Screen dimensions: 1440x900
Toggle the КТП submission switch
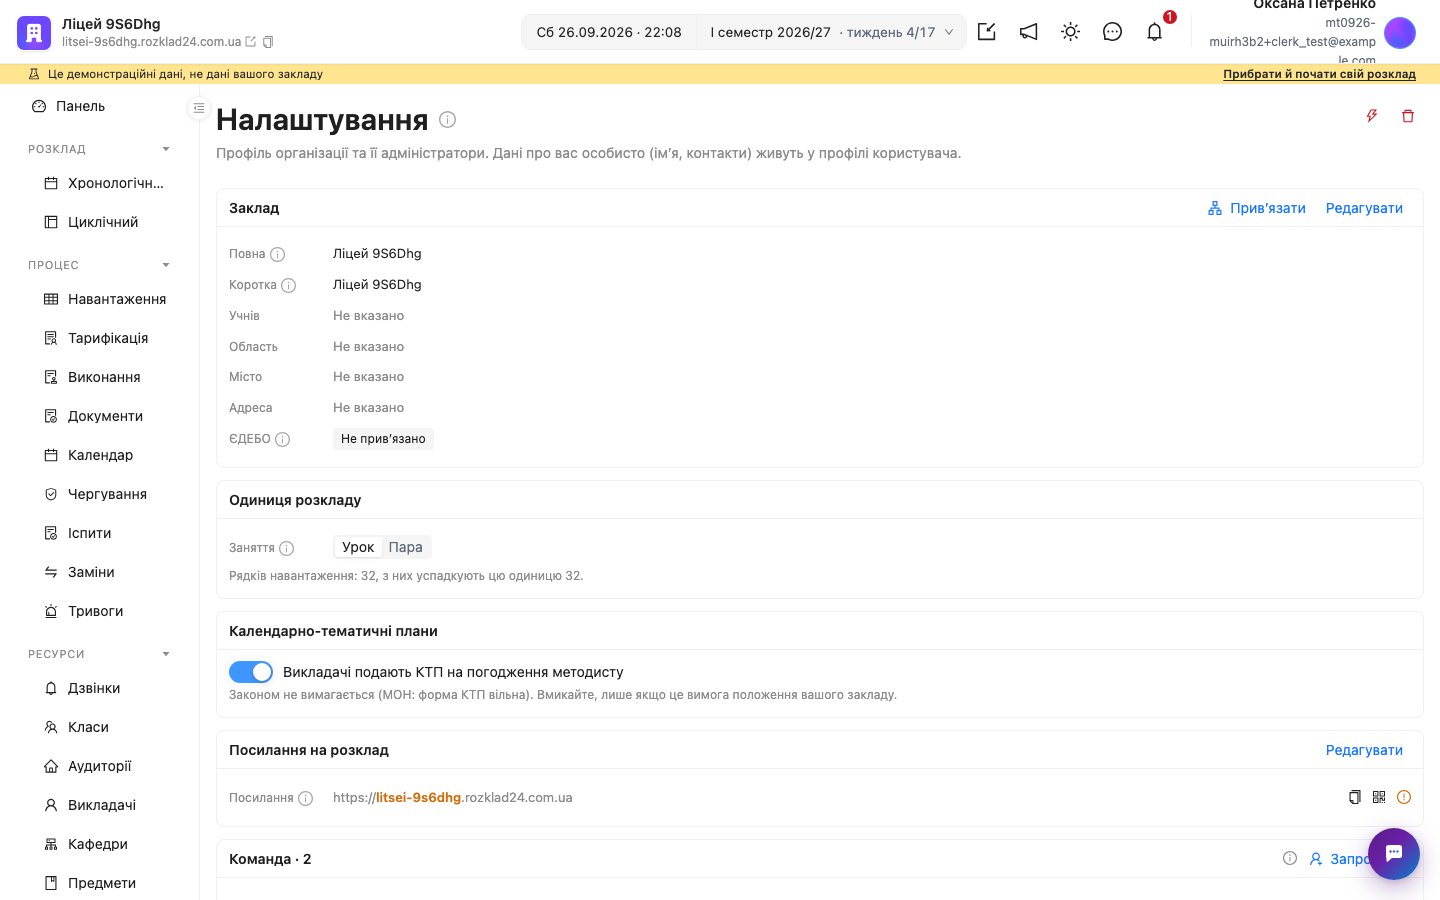pyautogui.click(x=251, y=672)
